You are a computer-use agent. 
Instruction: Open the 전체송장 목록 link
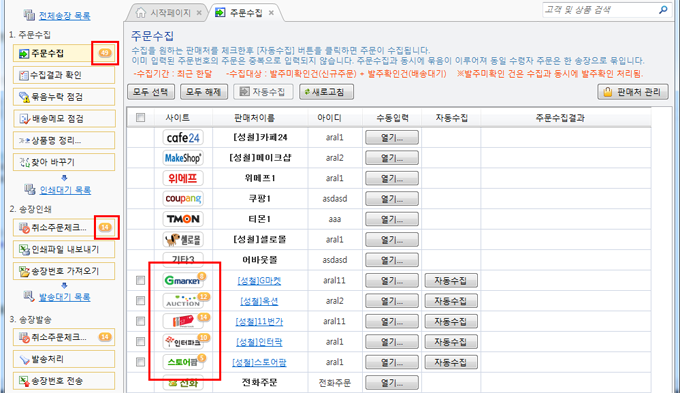[x=65, y=16]
